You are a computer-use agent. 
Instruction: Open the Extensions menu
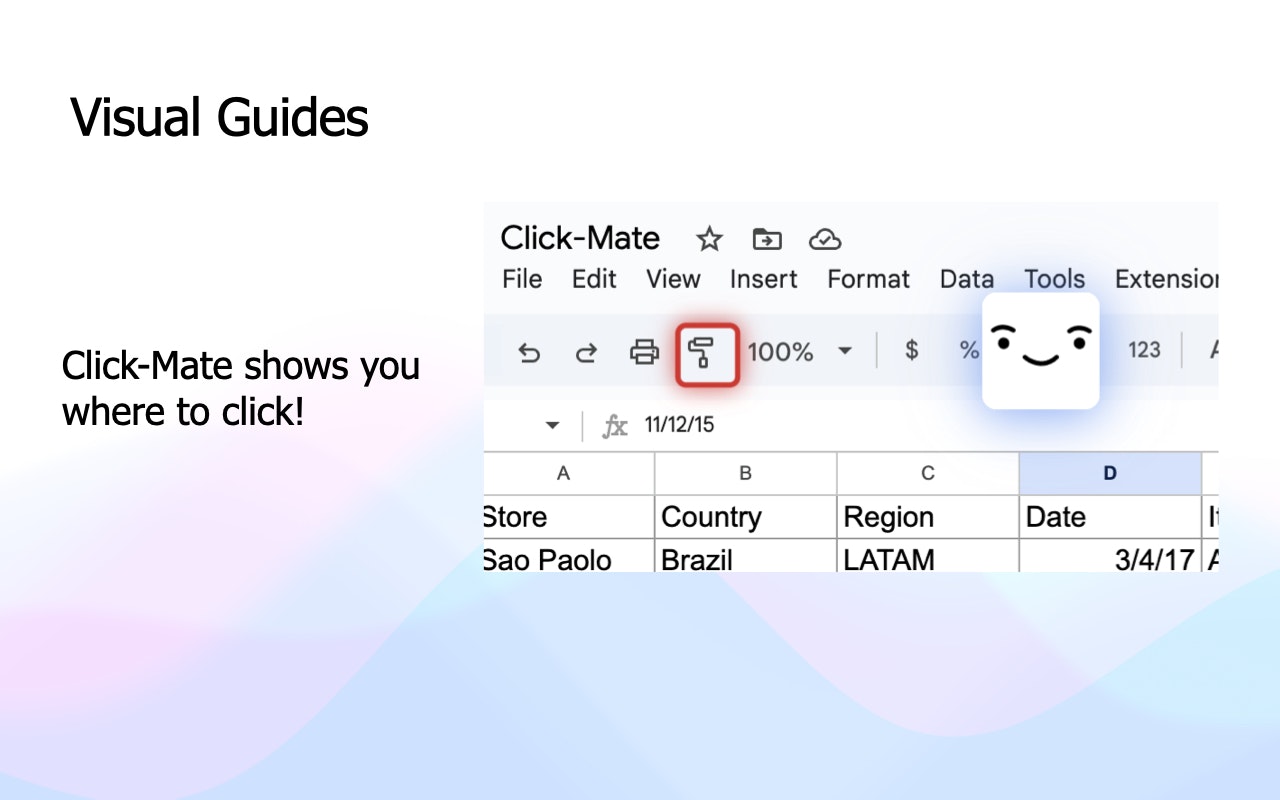pos(1166,279)
